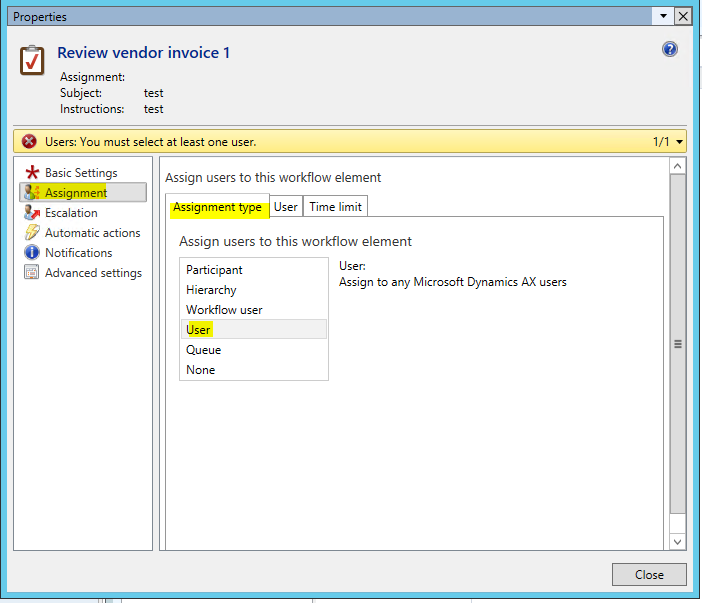Click the red error icon in message bar
Viewport: 702px width, 603px height.
pos(29,142)
